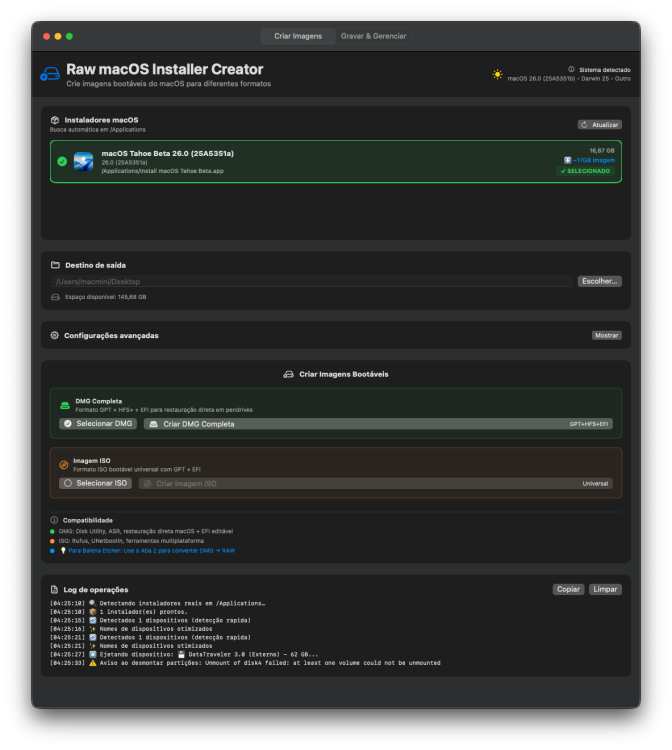Click the Espaço disponível: 145,68 GB text

[106, 297]
